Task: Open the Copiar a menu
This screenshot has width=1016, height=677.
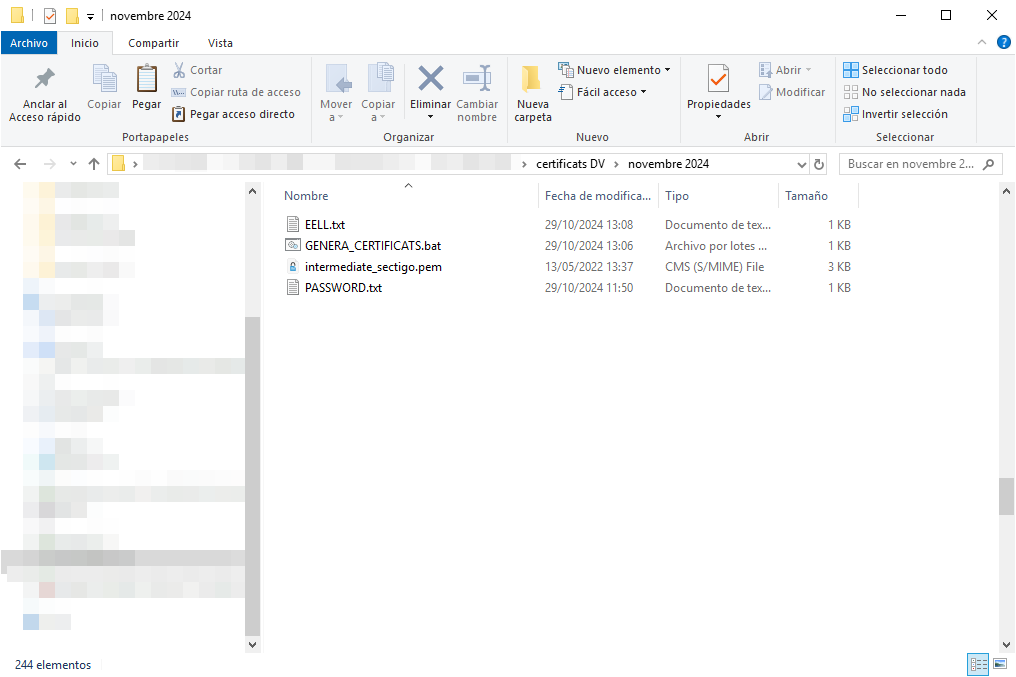Action: coord(378,94)
